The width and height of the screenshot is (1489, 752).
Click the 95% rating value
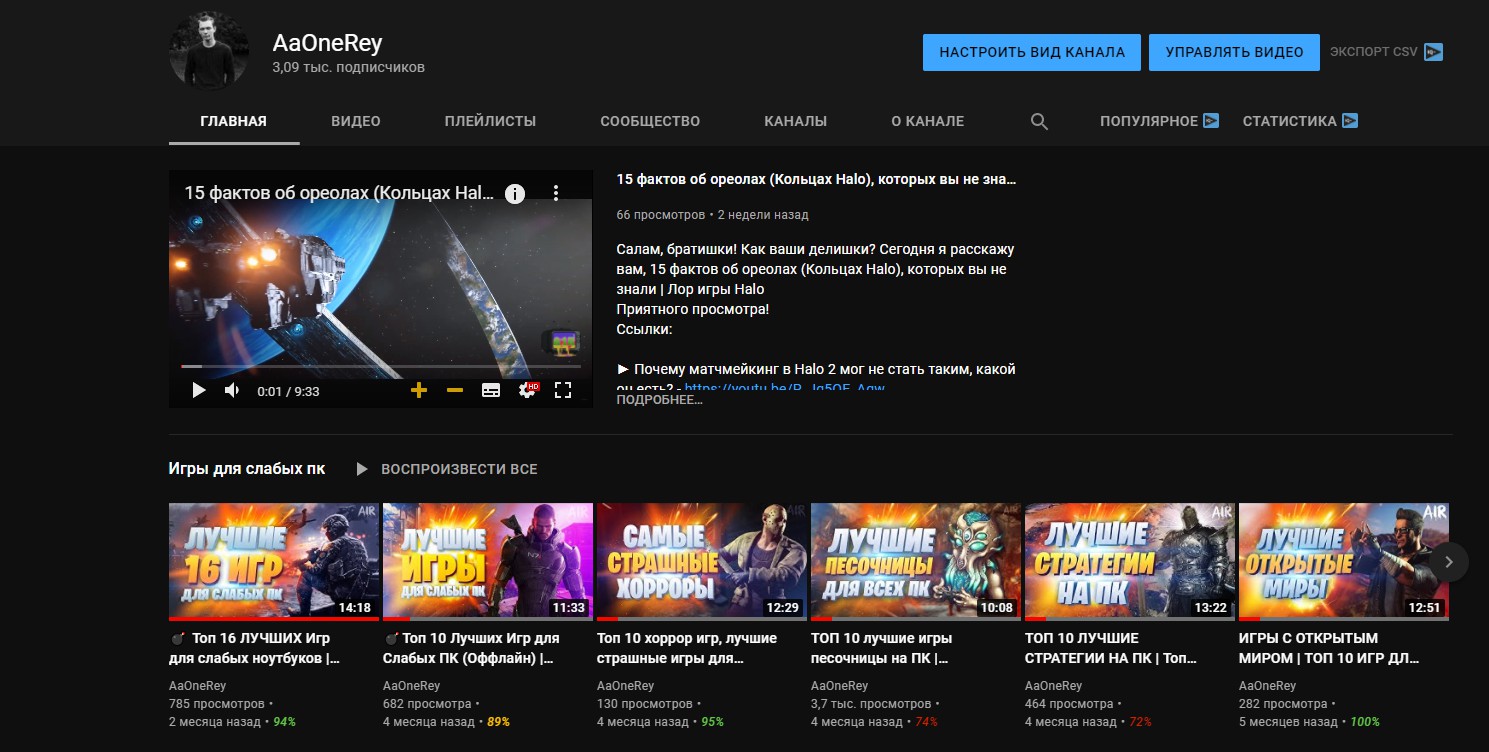(x=712, y=722)
